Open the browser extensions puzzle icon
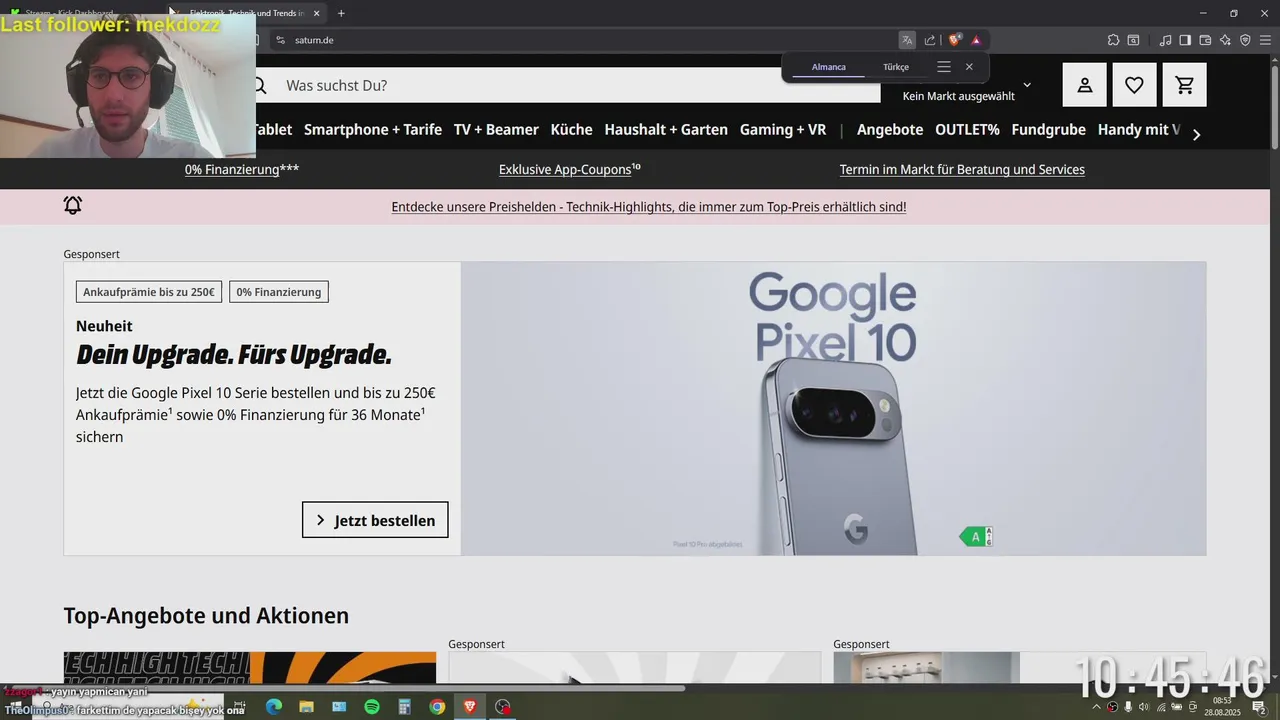 pyautogui.click(x=1113, y=40)
